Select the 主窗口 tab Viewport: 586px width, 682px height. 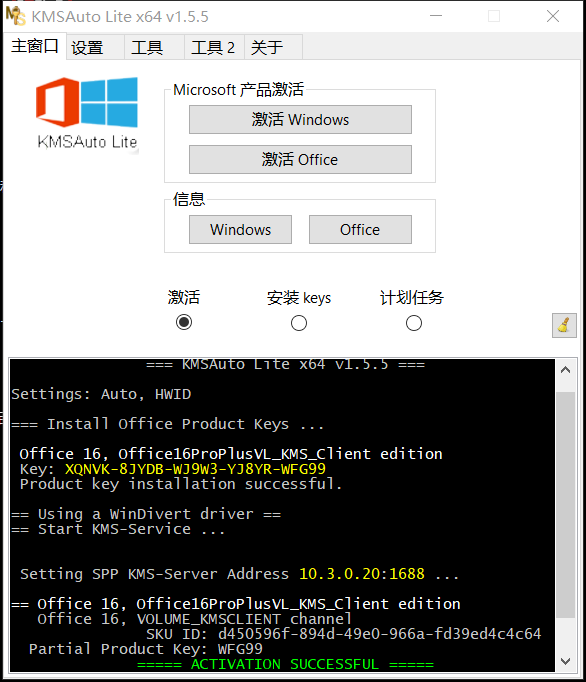point(35,46)
